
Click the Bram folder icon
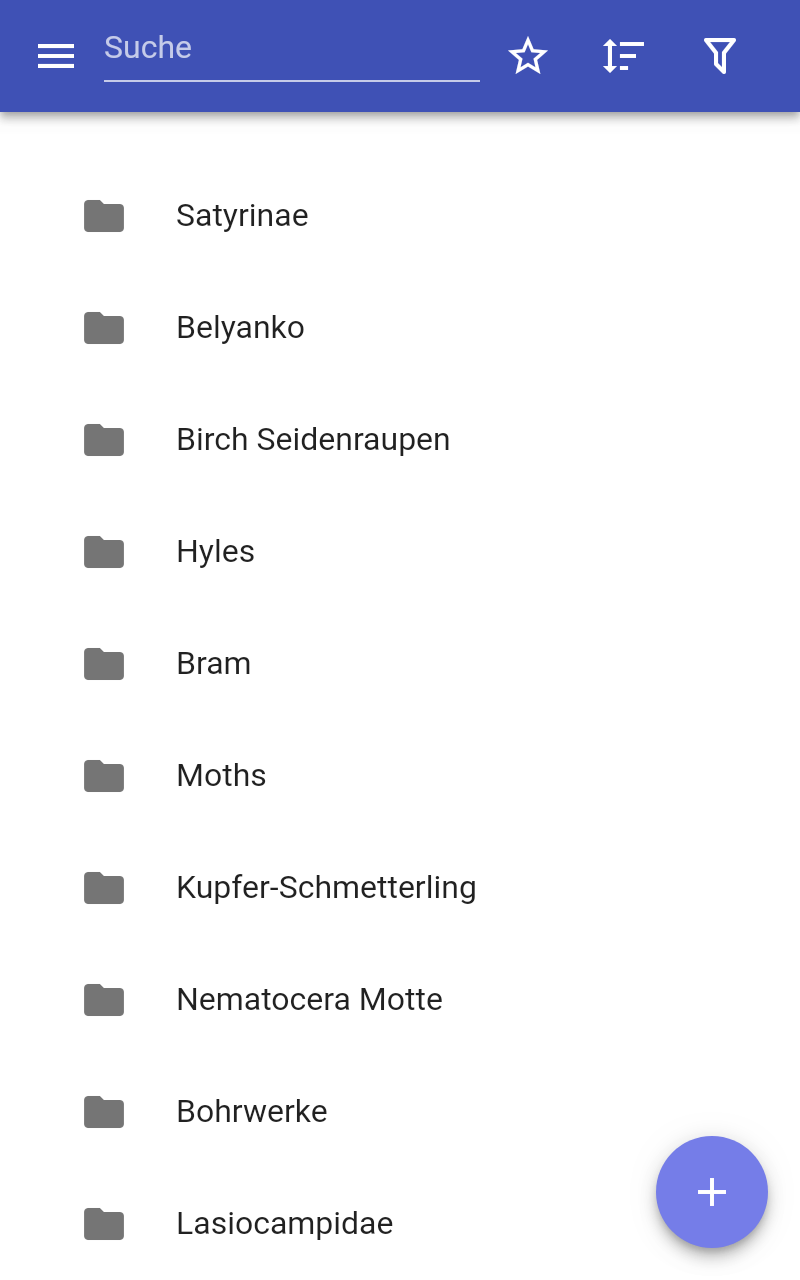pyautogui.click(x=104, y=664)
